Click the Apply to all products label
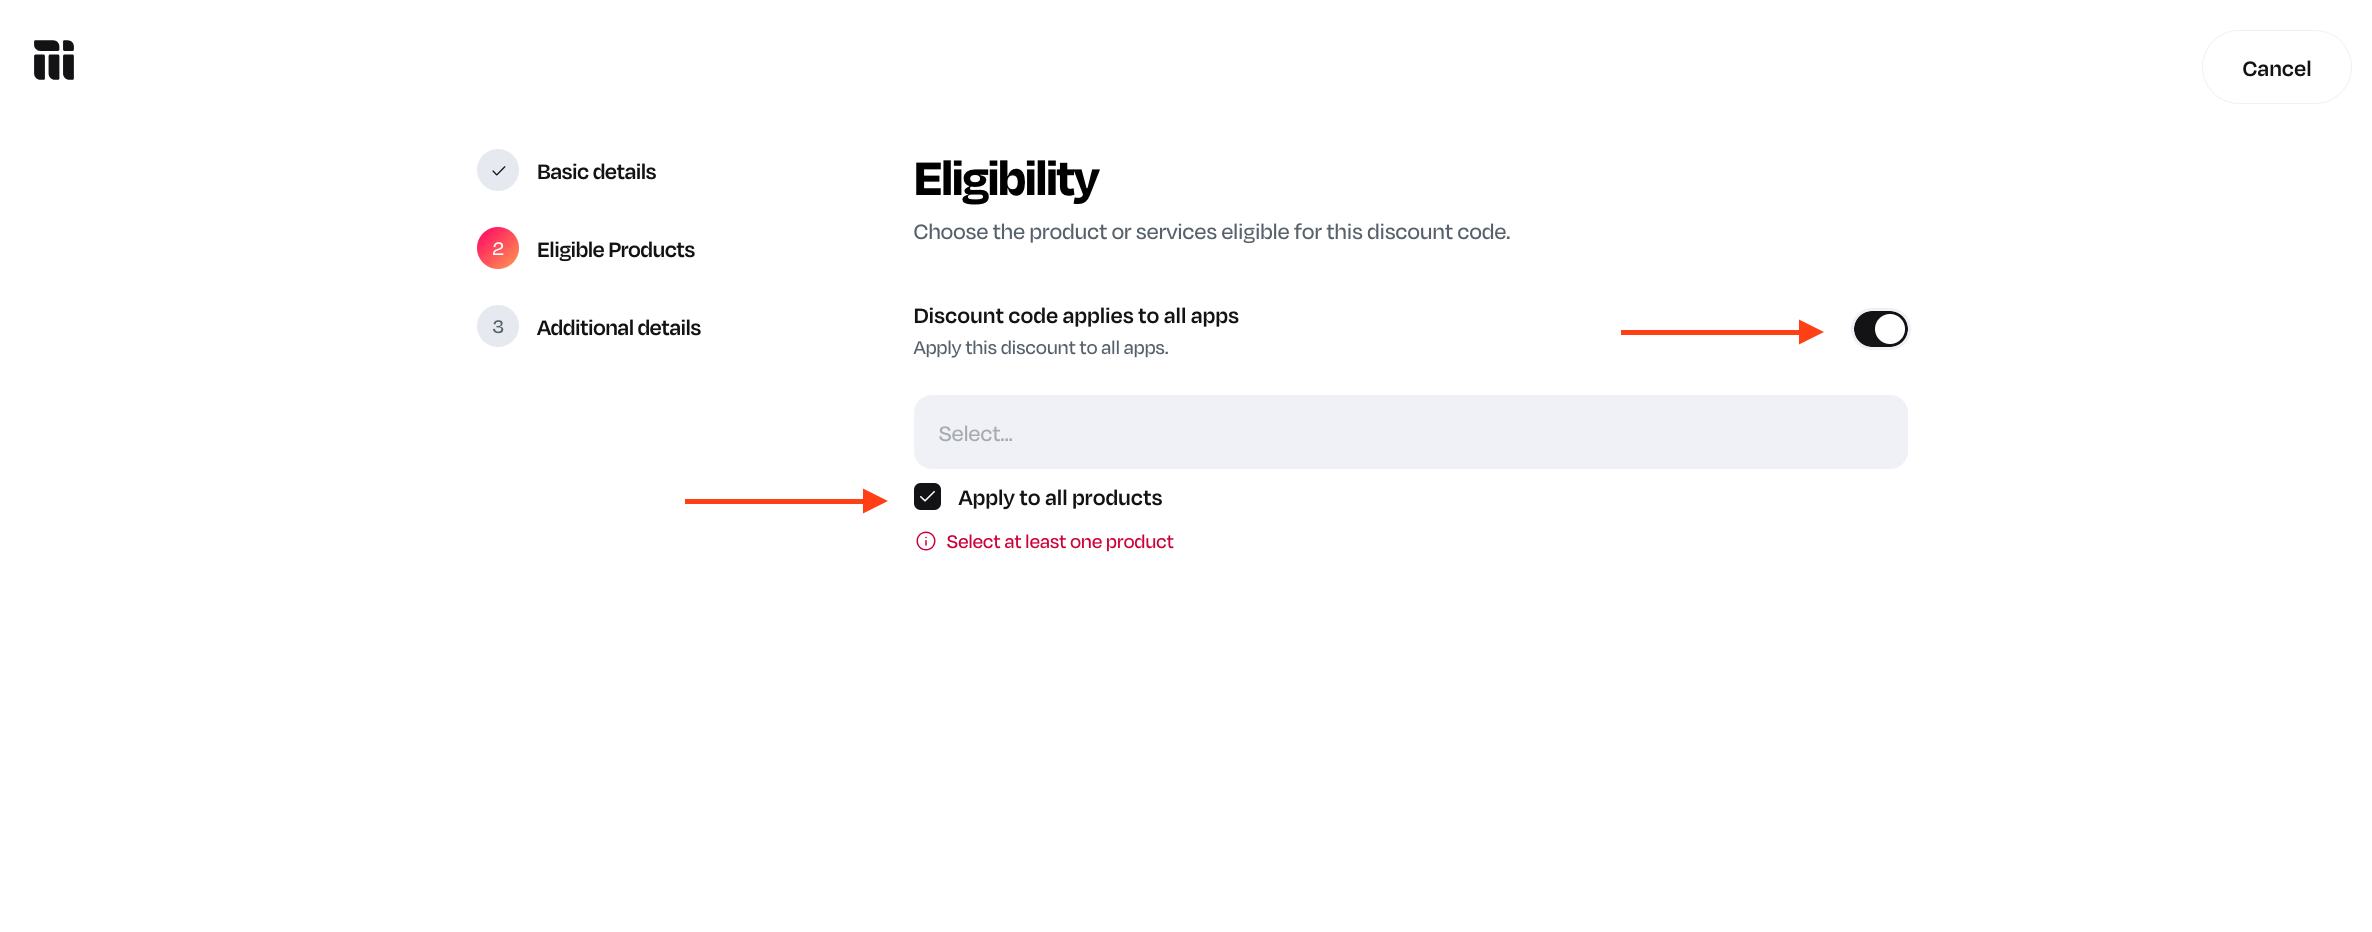The height and width of the screenshot is (932, 2372). tap(1059, 498)
